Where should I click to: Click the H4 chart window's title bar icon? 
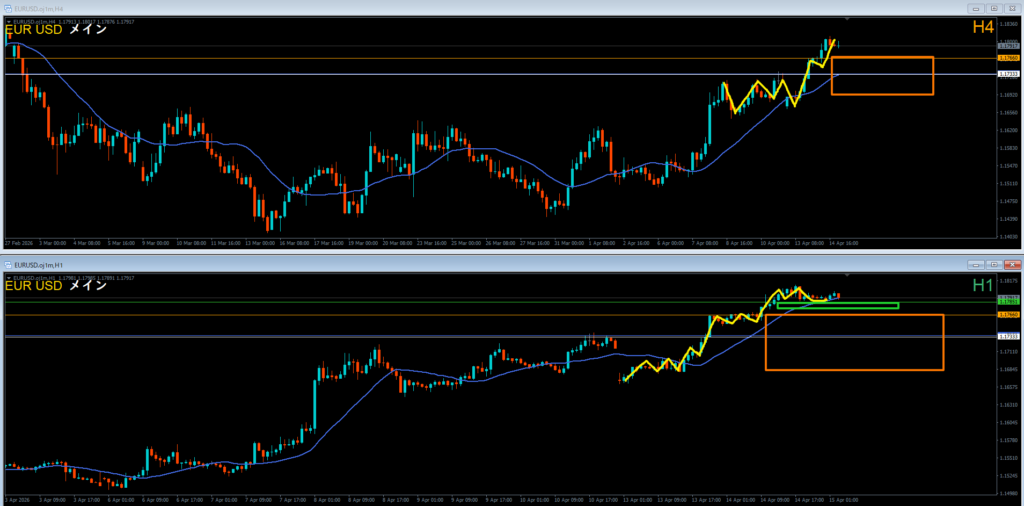(x=8, y=6)
